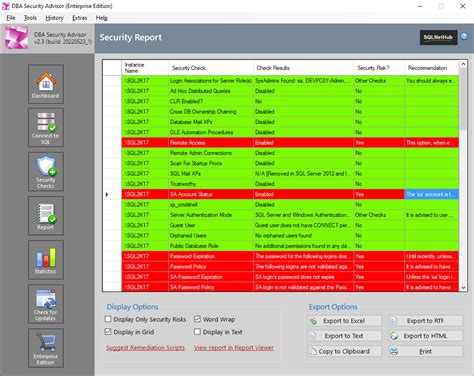474x376 pixels.
Task: Select OLE Automation Procedures cell
Action: [x=211, y=132]
